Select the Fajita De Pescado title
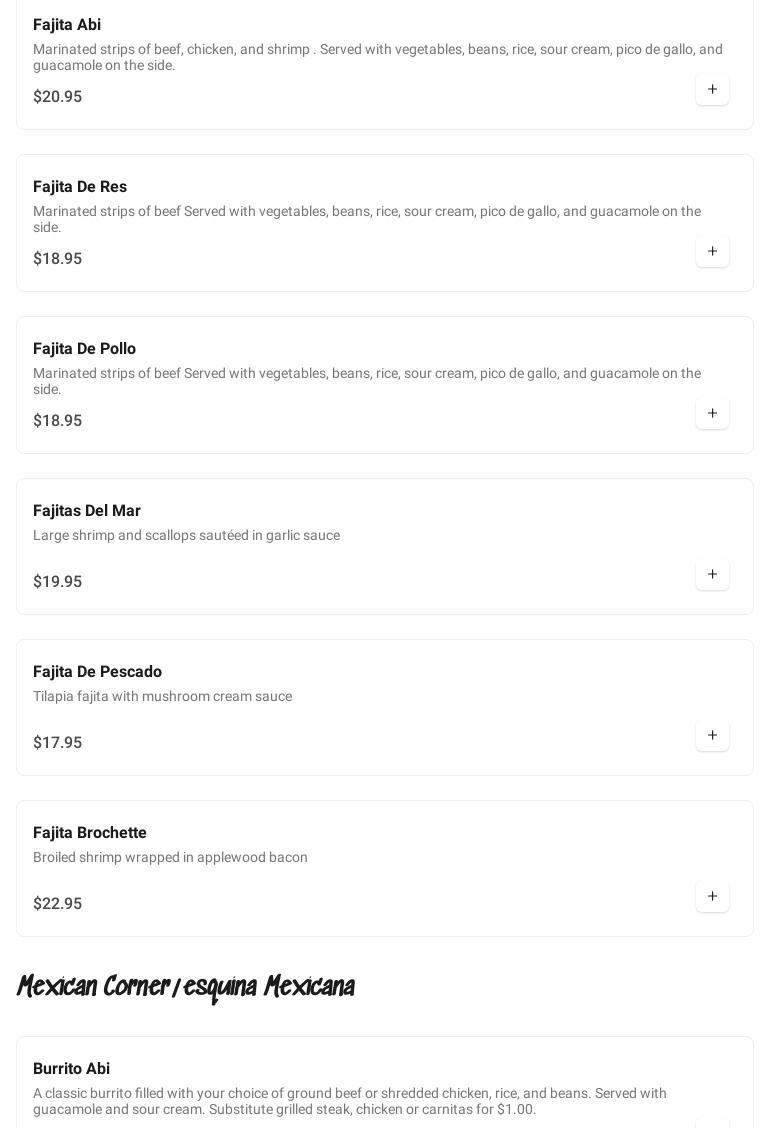Image resolution: width=770 pixels, height=1128 pixels. 97,672
